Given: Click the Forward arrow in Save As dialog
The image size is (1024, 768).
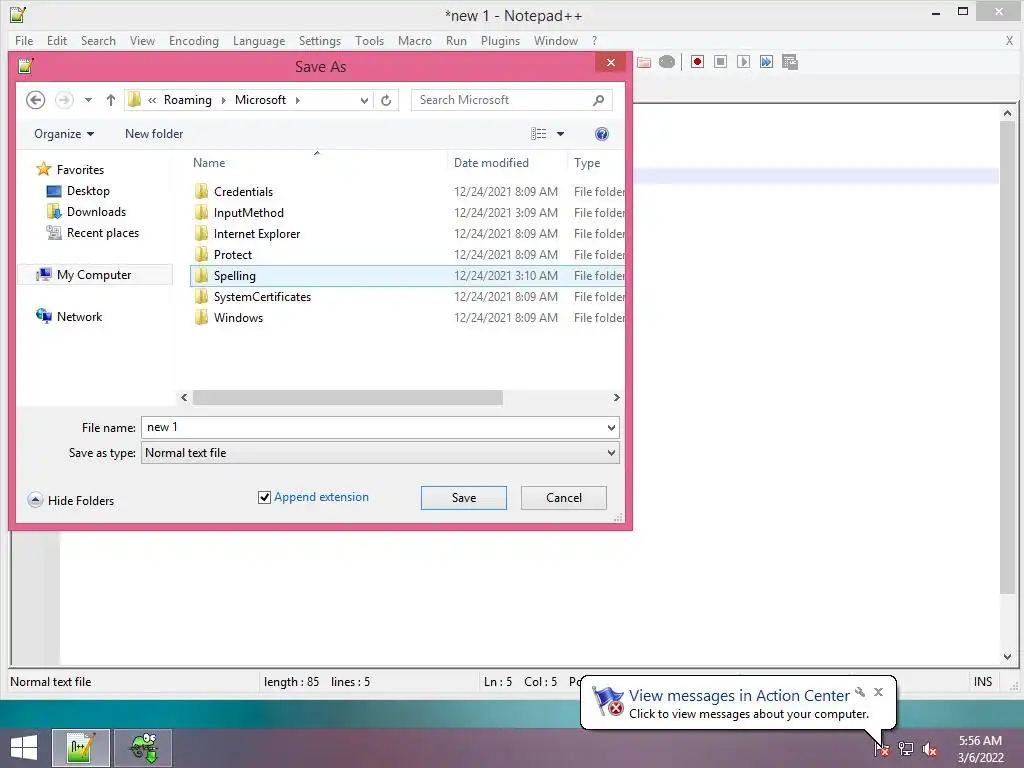Looking at the screenshot, I should click(x=64, y=100).
